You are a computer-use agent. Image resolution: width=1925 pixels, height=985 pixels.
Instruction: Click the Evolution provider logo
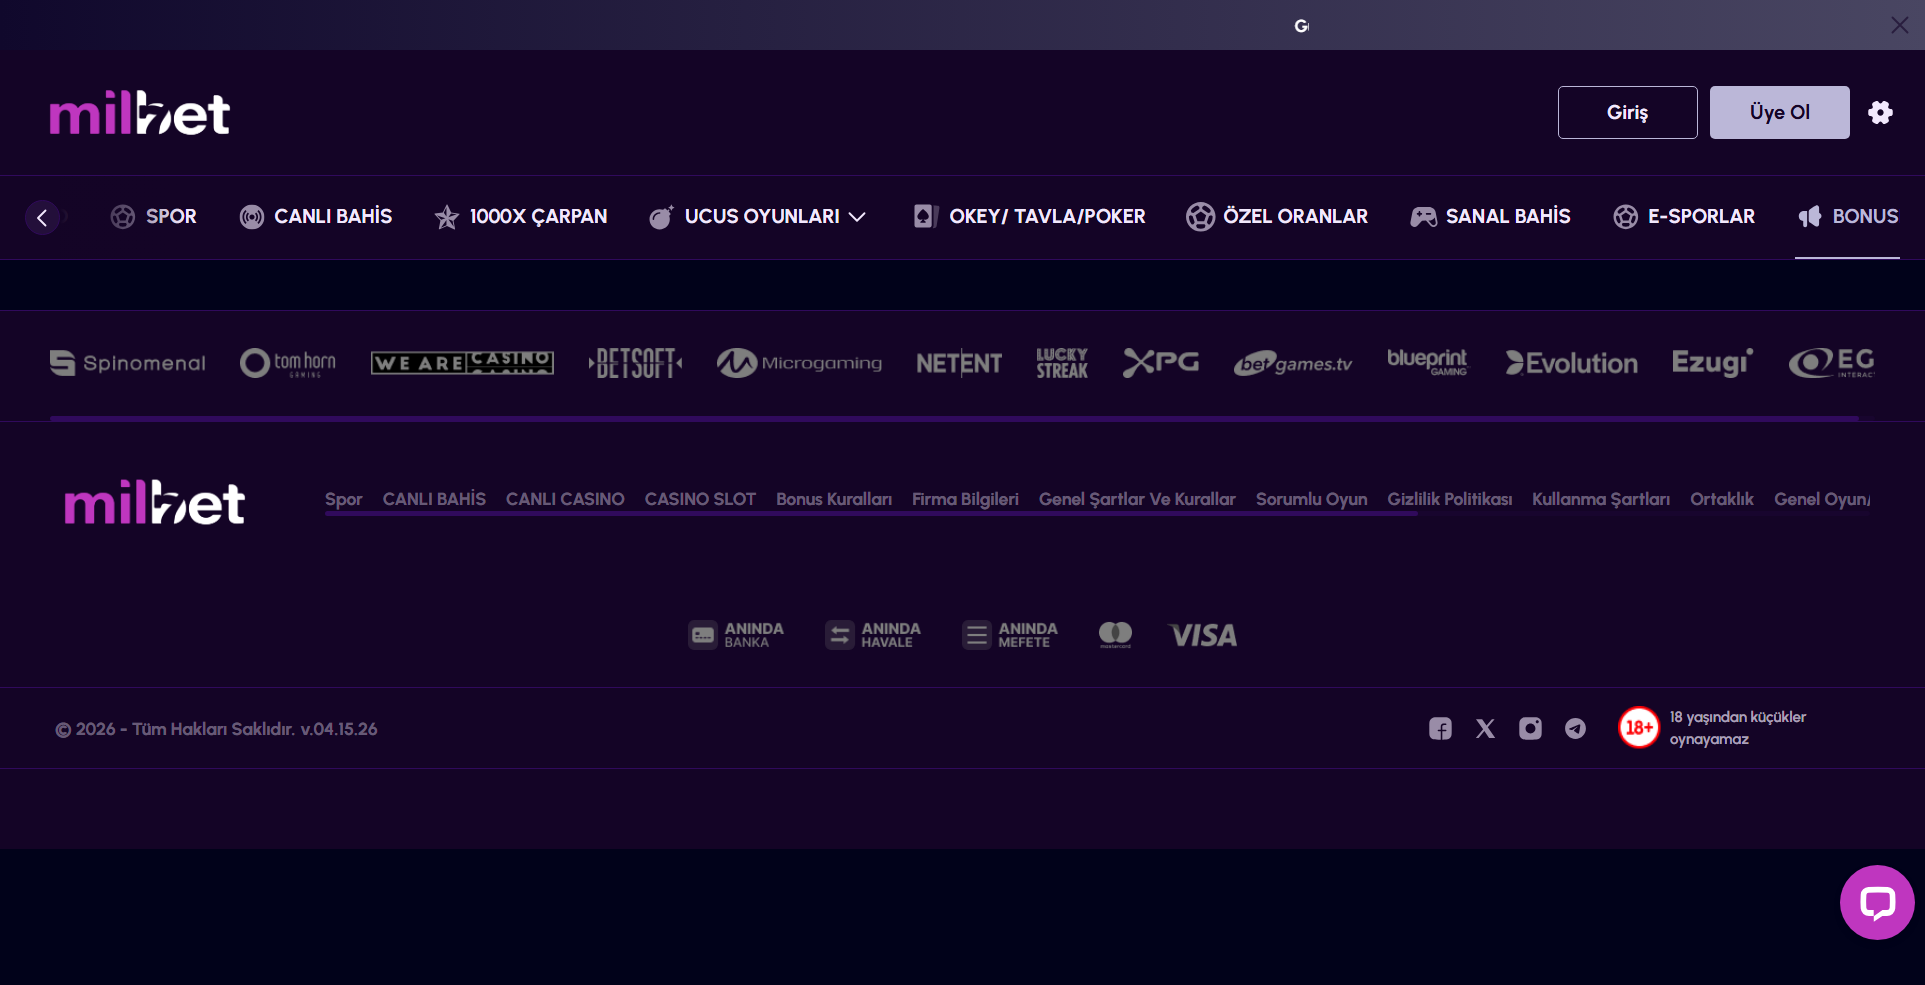[x=1571, y=363]
